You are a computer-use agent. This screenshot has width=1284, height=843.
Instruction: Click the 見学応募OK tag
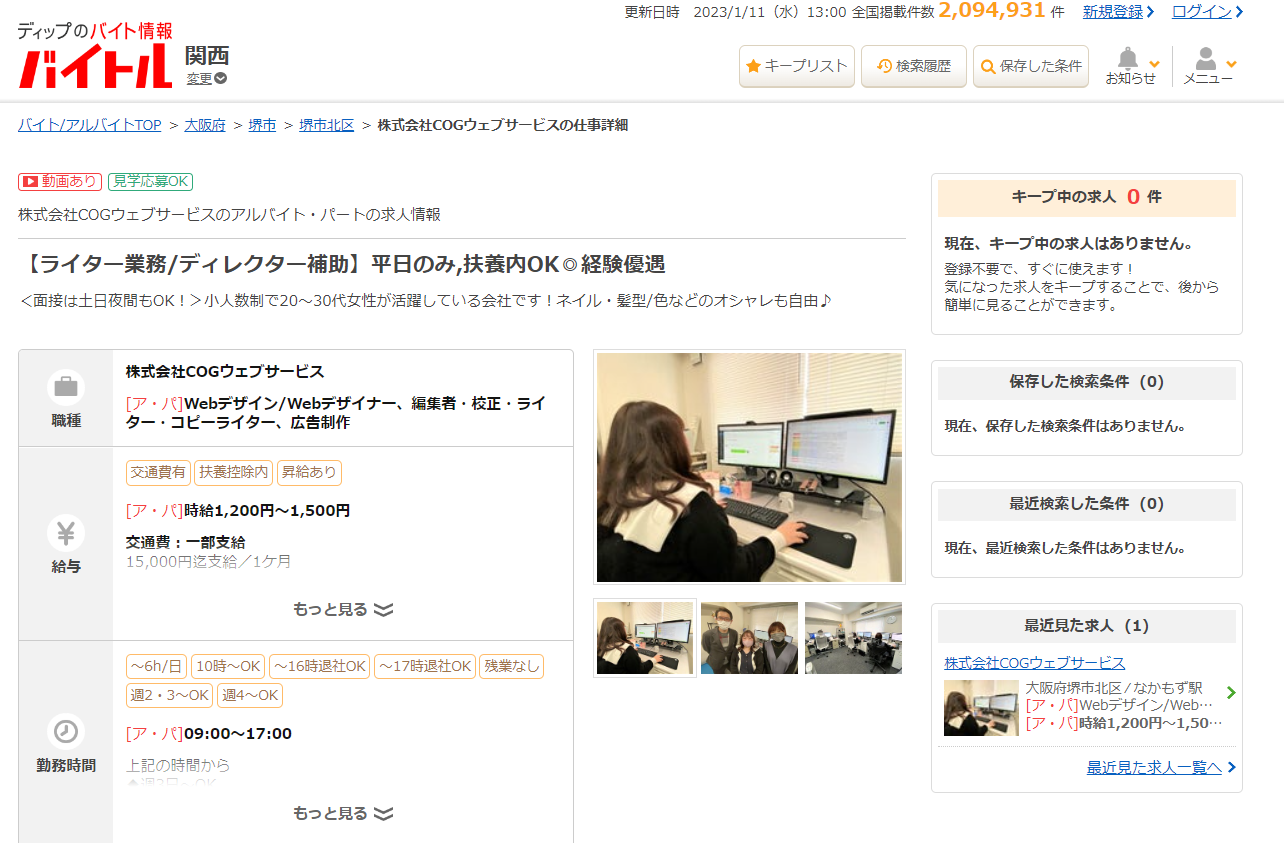(x=150, y=181)
